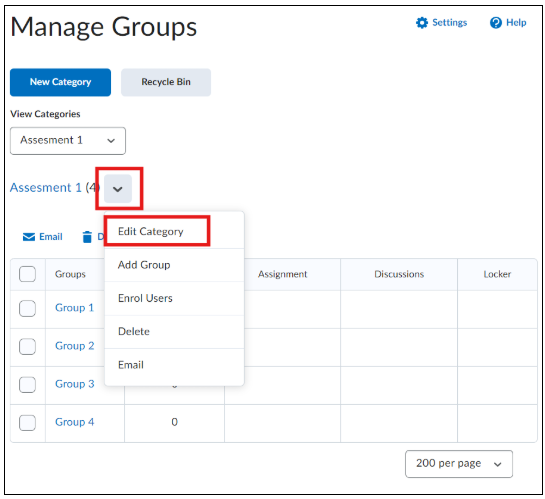
Task: Open the Assesment 1 category link
Action: (46, 188)
